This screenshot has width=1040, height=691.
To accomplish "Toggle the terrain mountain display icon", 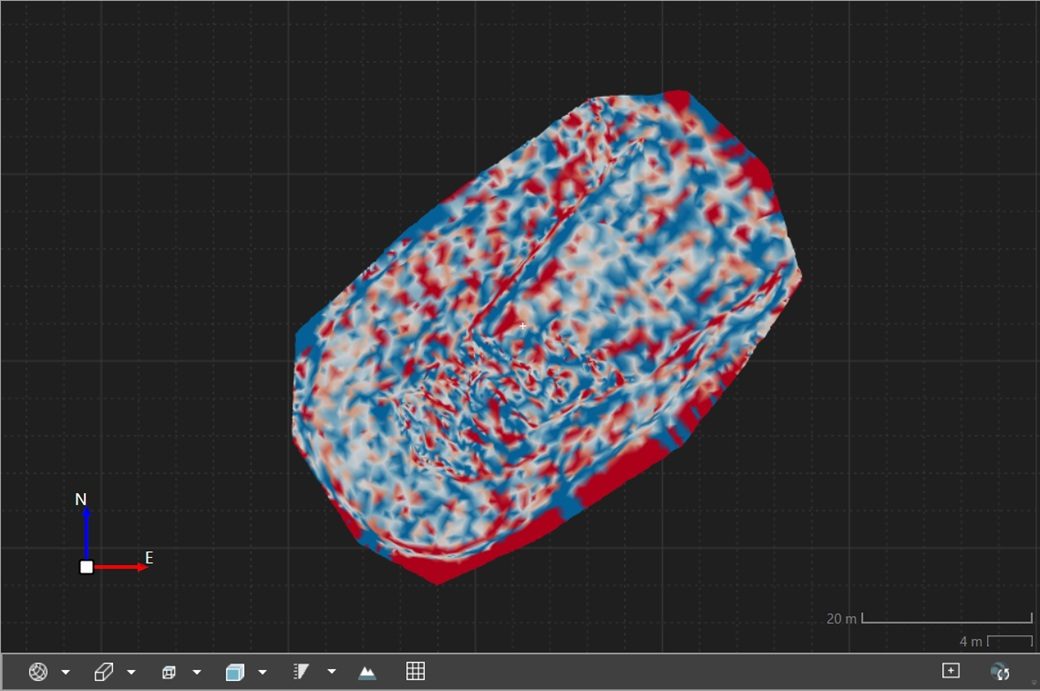I will (x=367, y=672).
